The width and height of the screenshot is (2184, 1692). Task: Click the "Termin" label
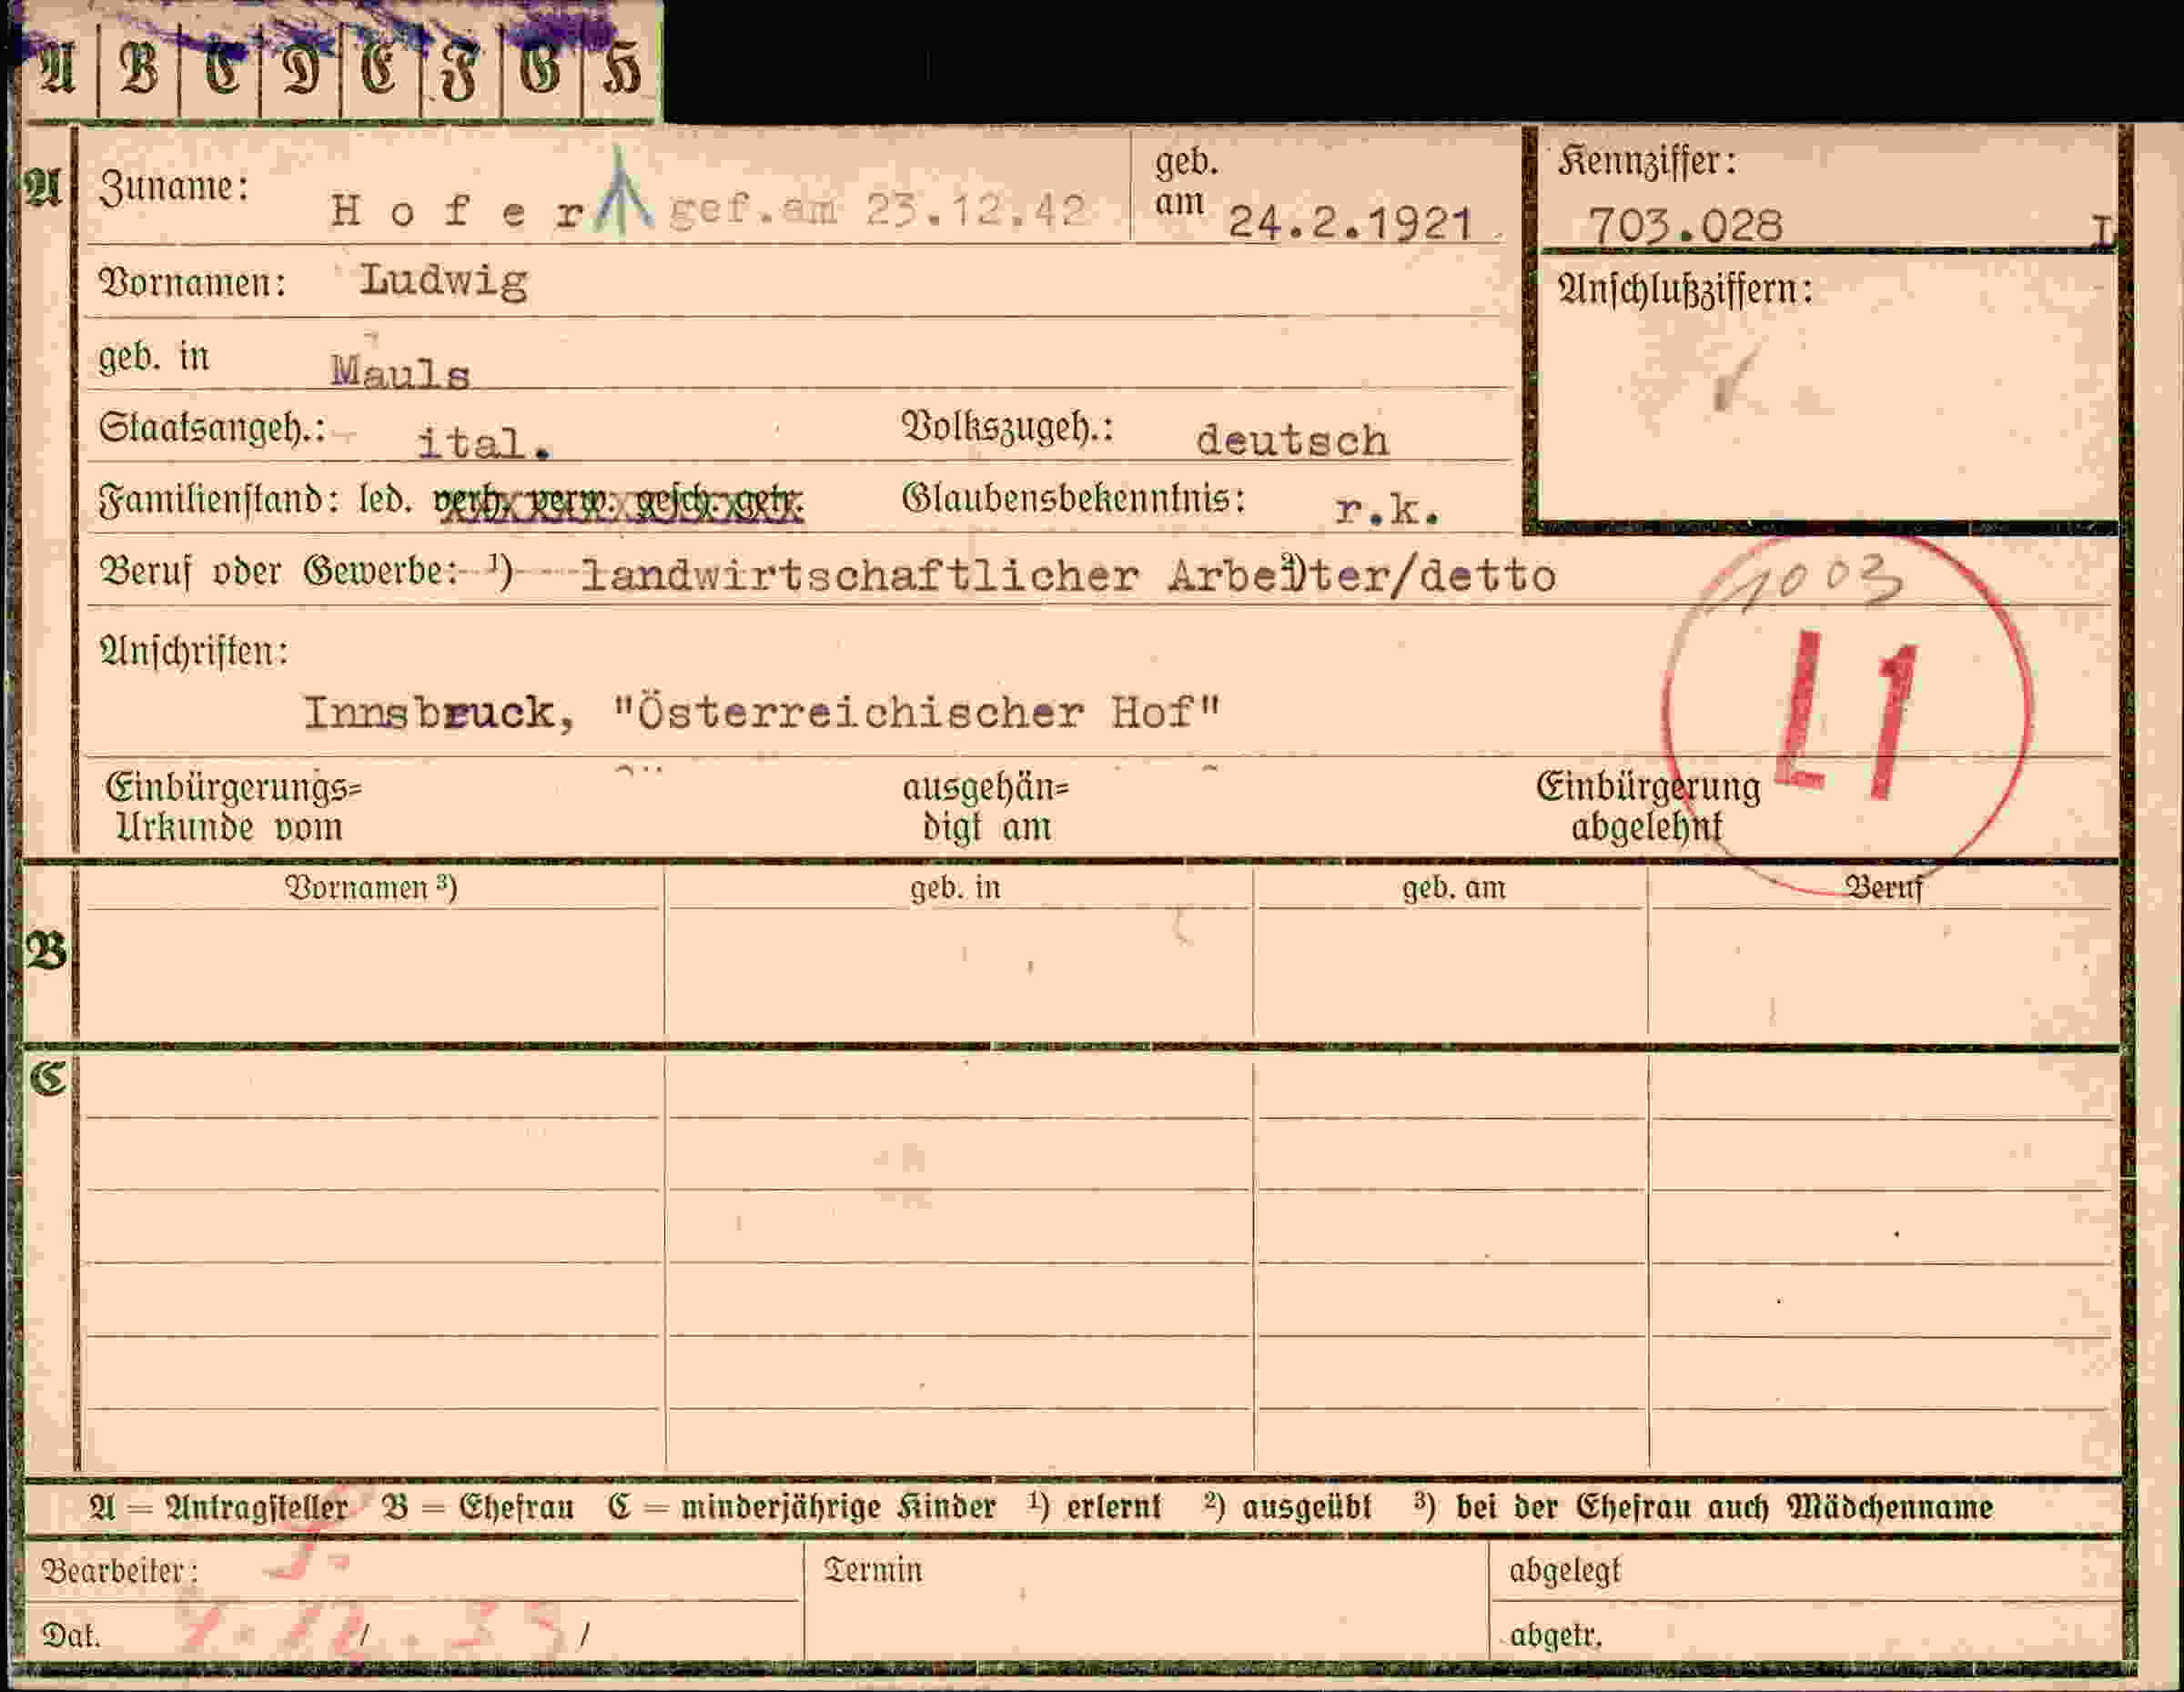tap(873, 1570)
